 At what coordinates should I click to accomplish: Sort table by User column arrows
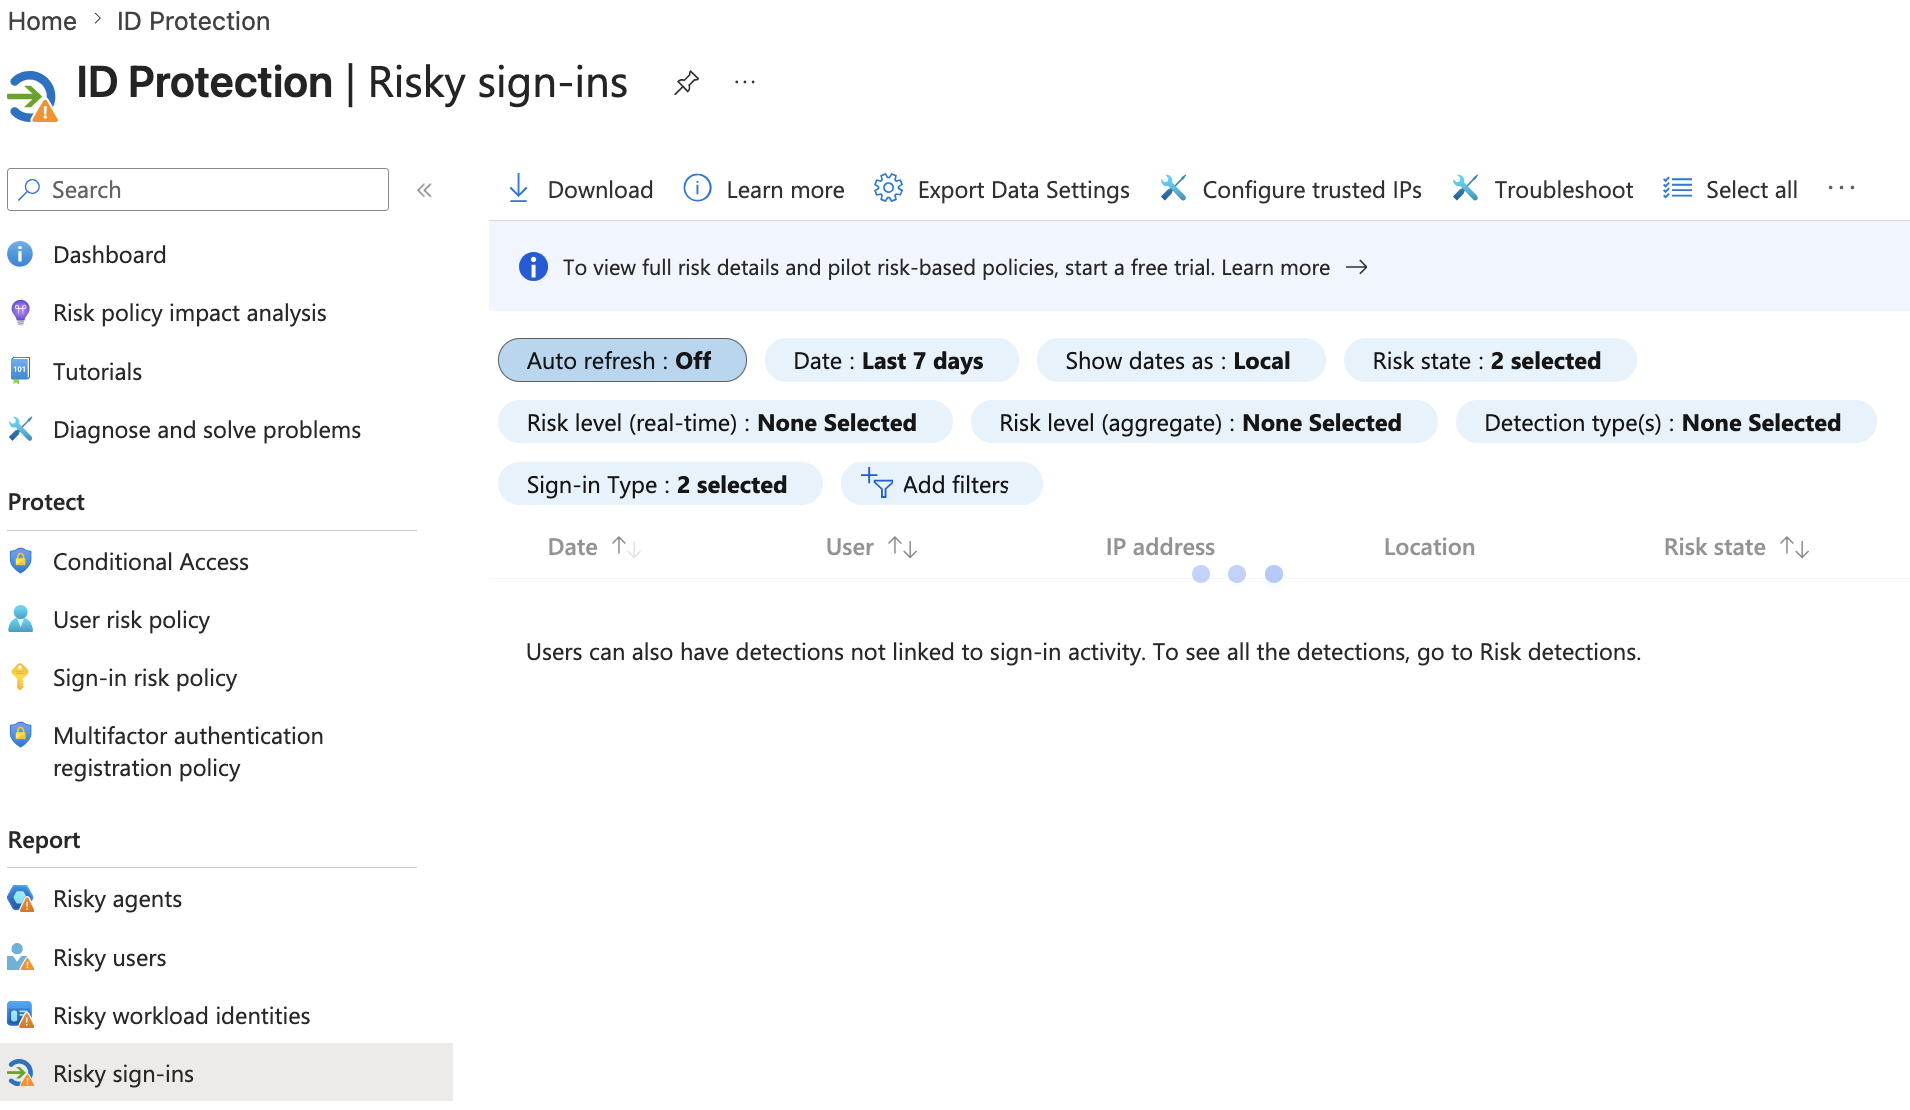(902, 547)
